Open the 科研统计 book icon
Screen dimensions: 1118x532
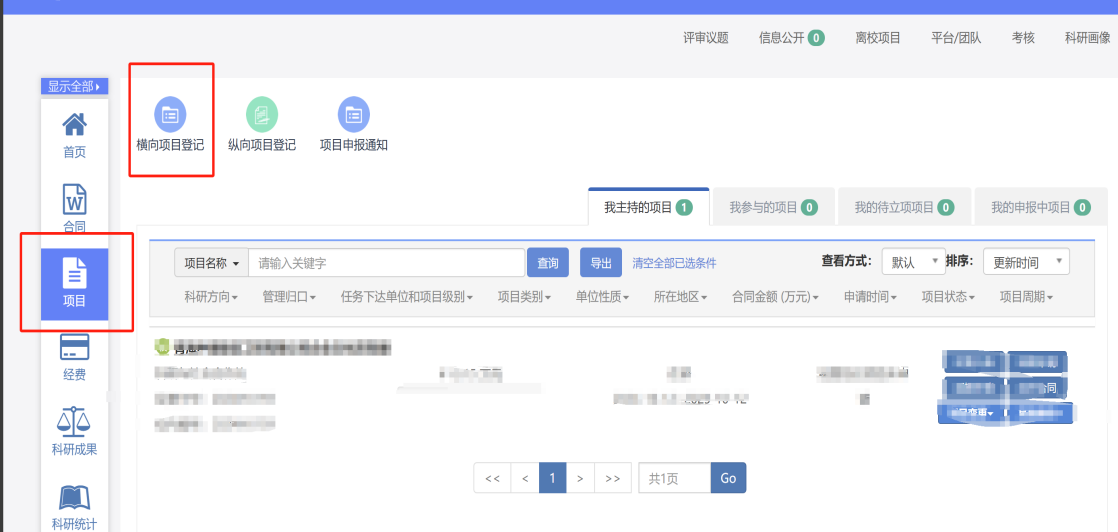(x=74, y=498)
